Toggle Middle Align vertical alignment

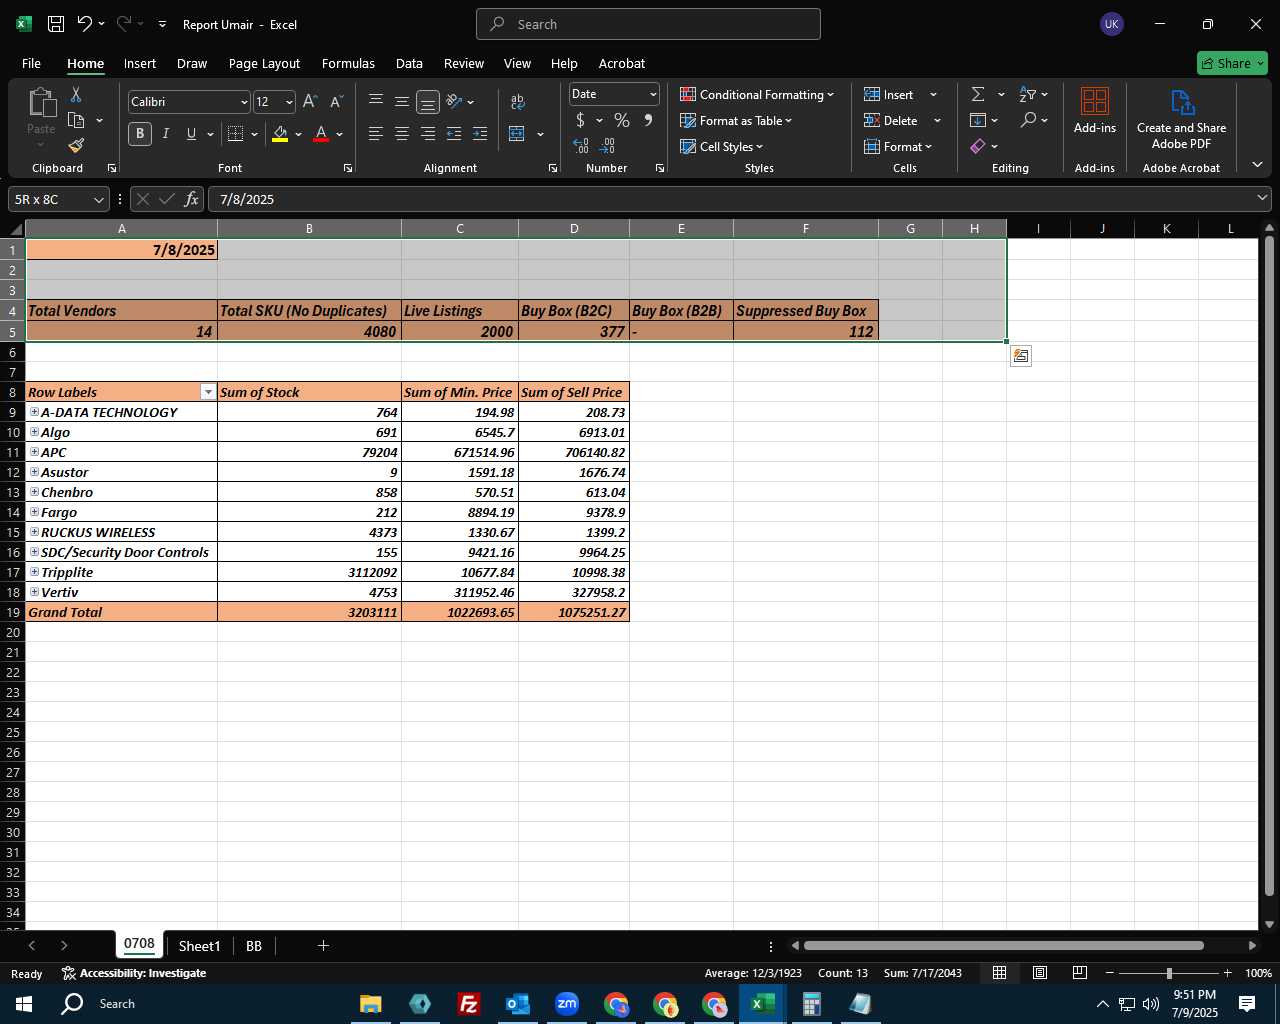pyautogui.click(x=401, y=101)
